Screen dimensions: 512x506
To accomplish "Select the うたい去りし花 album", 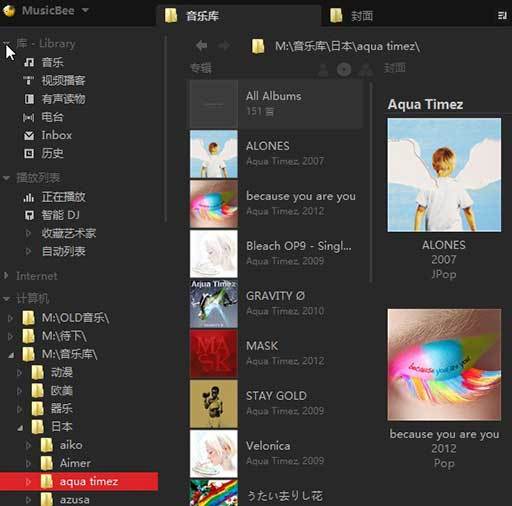I will tap(276, 493).
